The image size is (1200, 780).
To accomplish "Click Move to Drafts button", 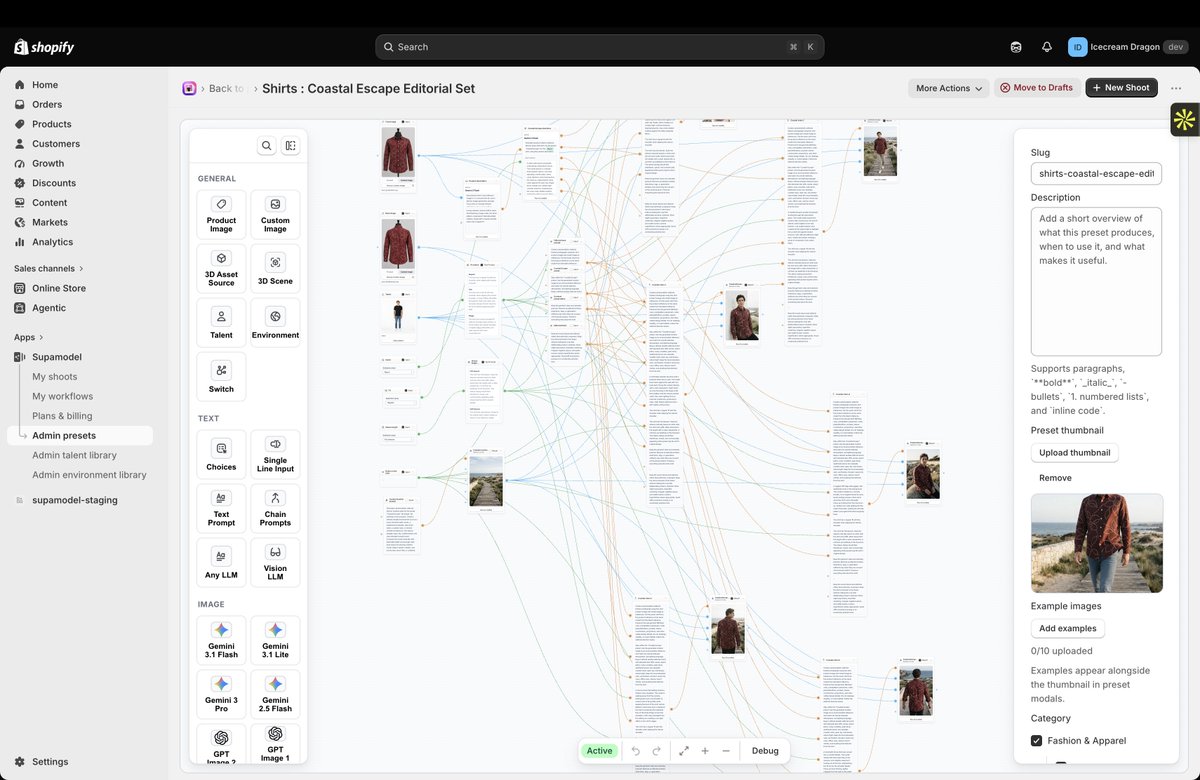I will click(x=1036, y=88).
